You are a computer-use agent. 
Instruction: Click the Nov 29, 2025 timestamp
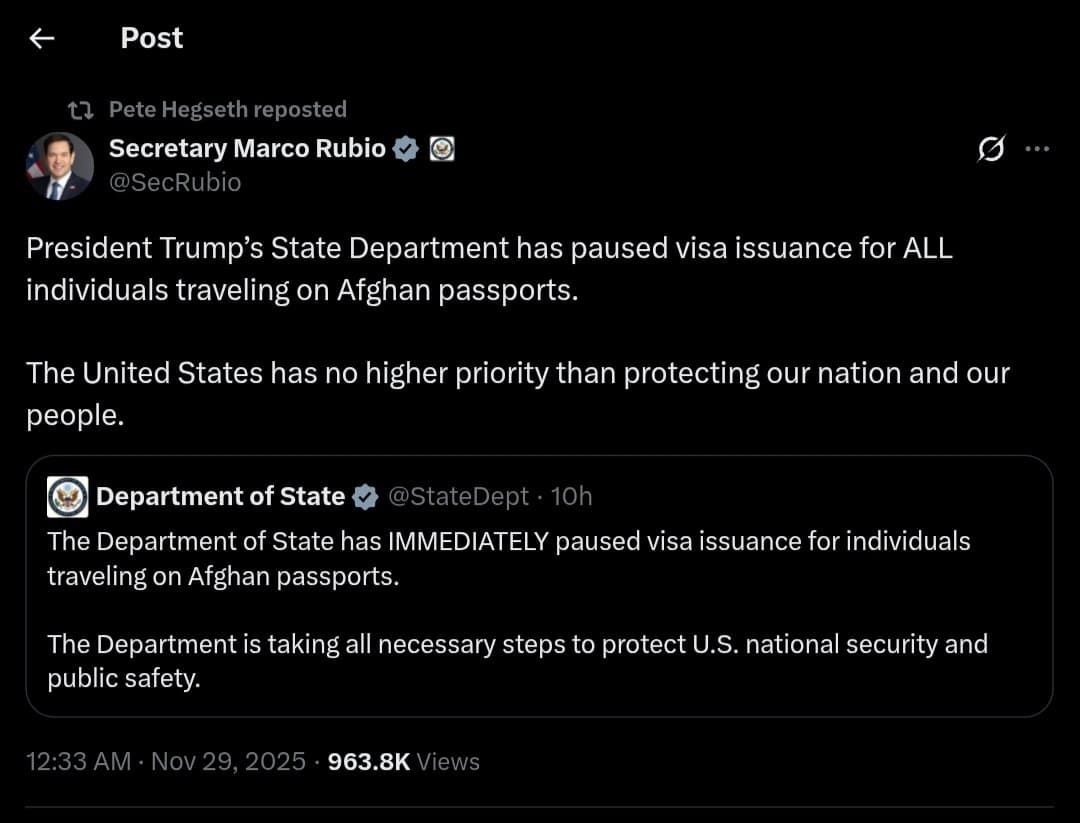click(228, 761)
